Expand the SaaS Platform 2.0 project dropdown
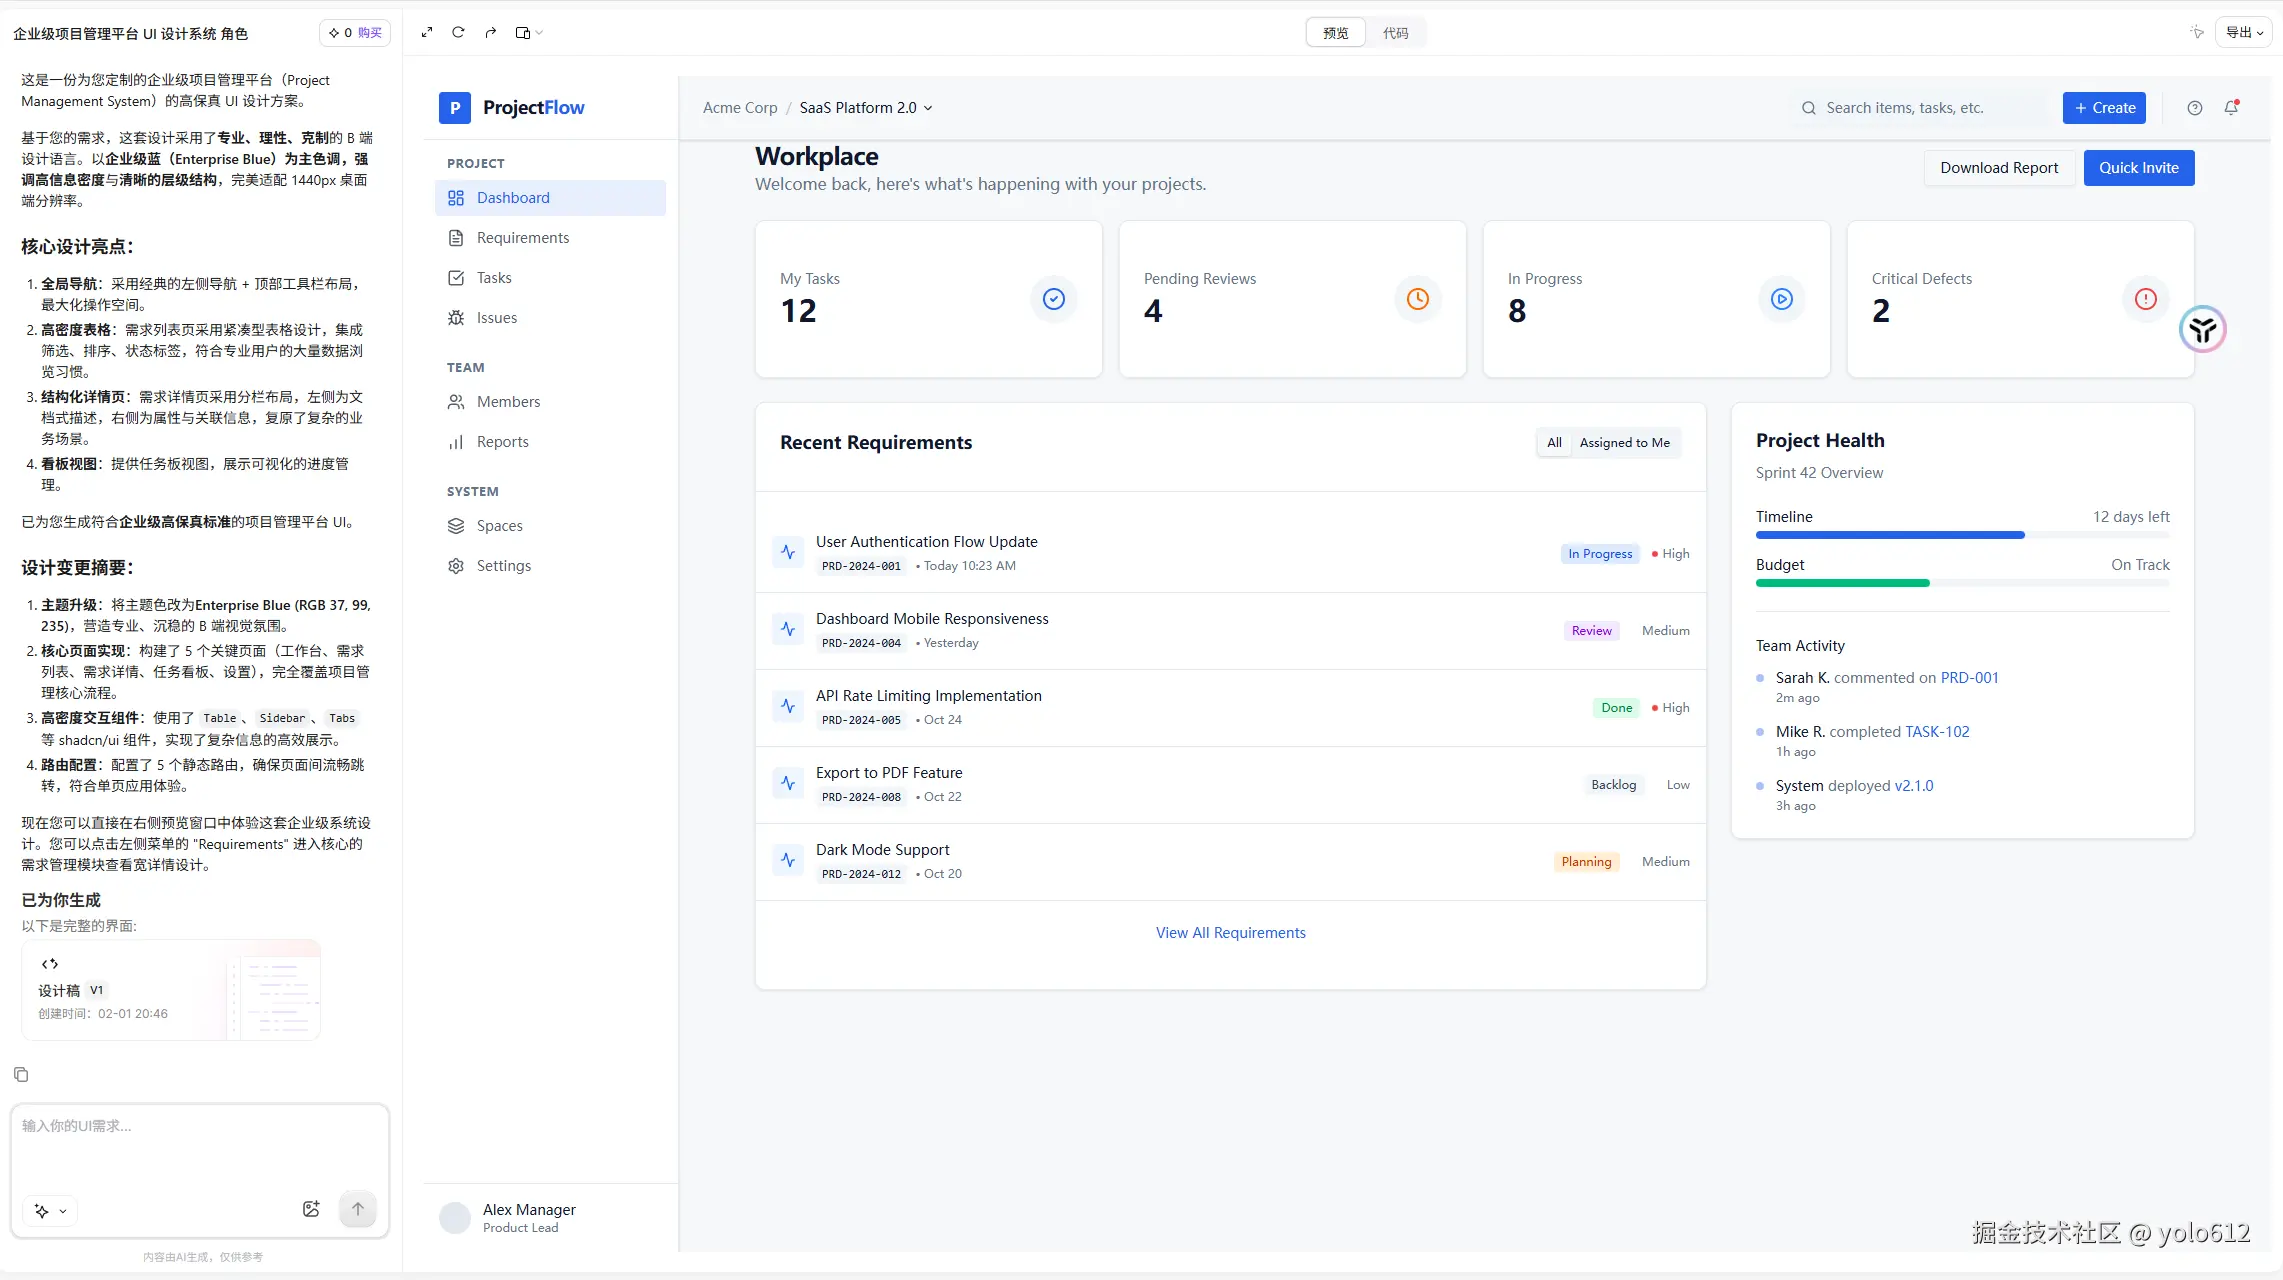 [x=866, y=108]
